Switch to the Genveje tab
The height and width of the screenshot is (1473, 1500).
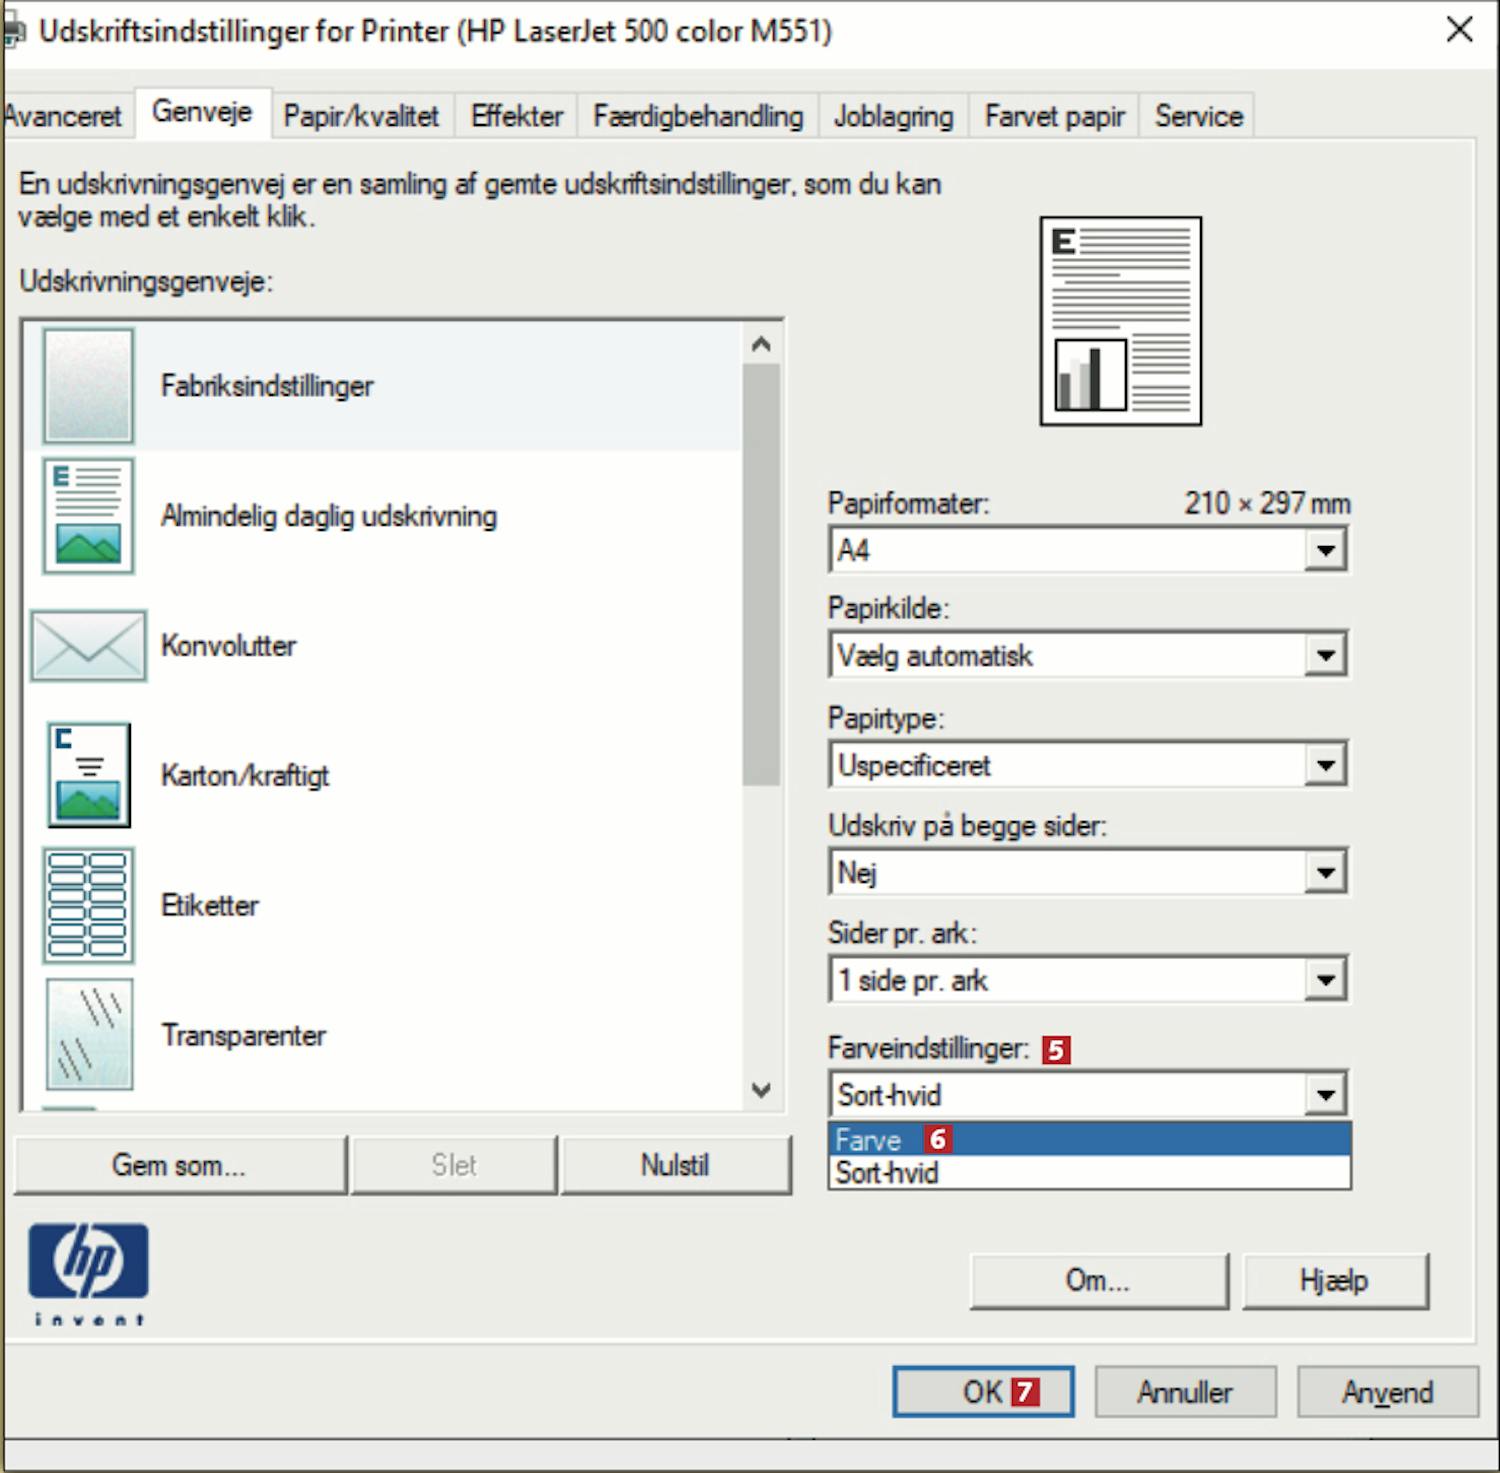point(202,112)
